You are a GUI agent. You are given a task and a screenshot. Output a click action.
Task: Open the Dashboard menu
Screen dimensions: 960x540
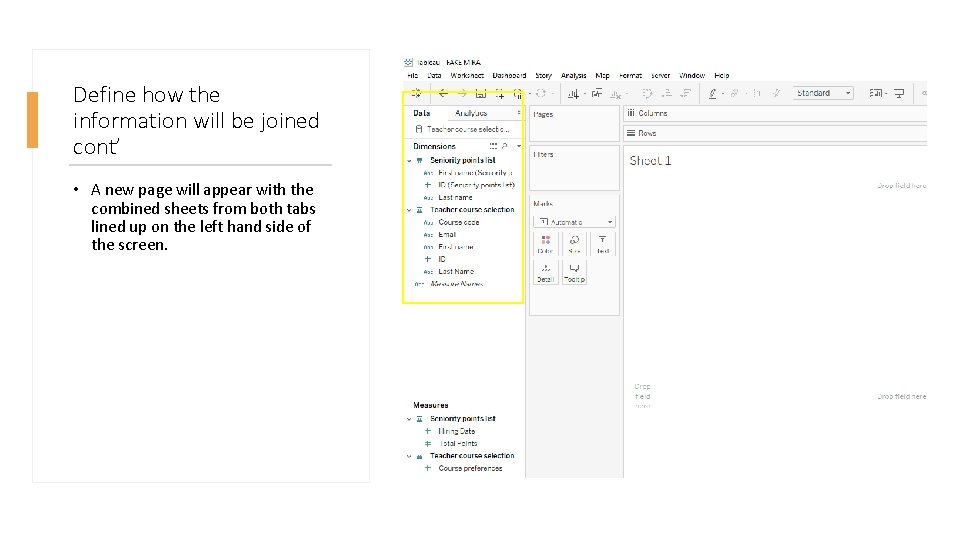pos(509,76)
